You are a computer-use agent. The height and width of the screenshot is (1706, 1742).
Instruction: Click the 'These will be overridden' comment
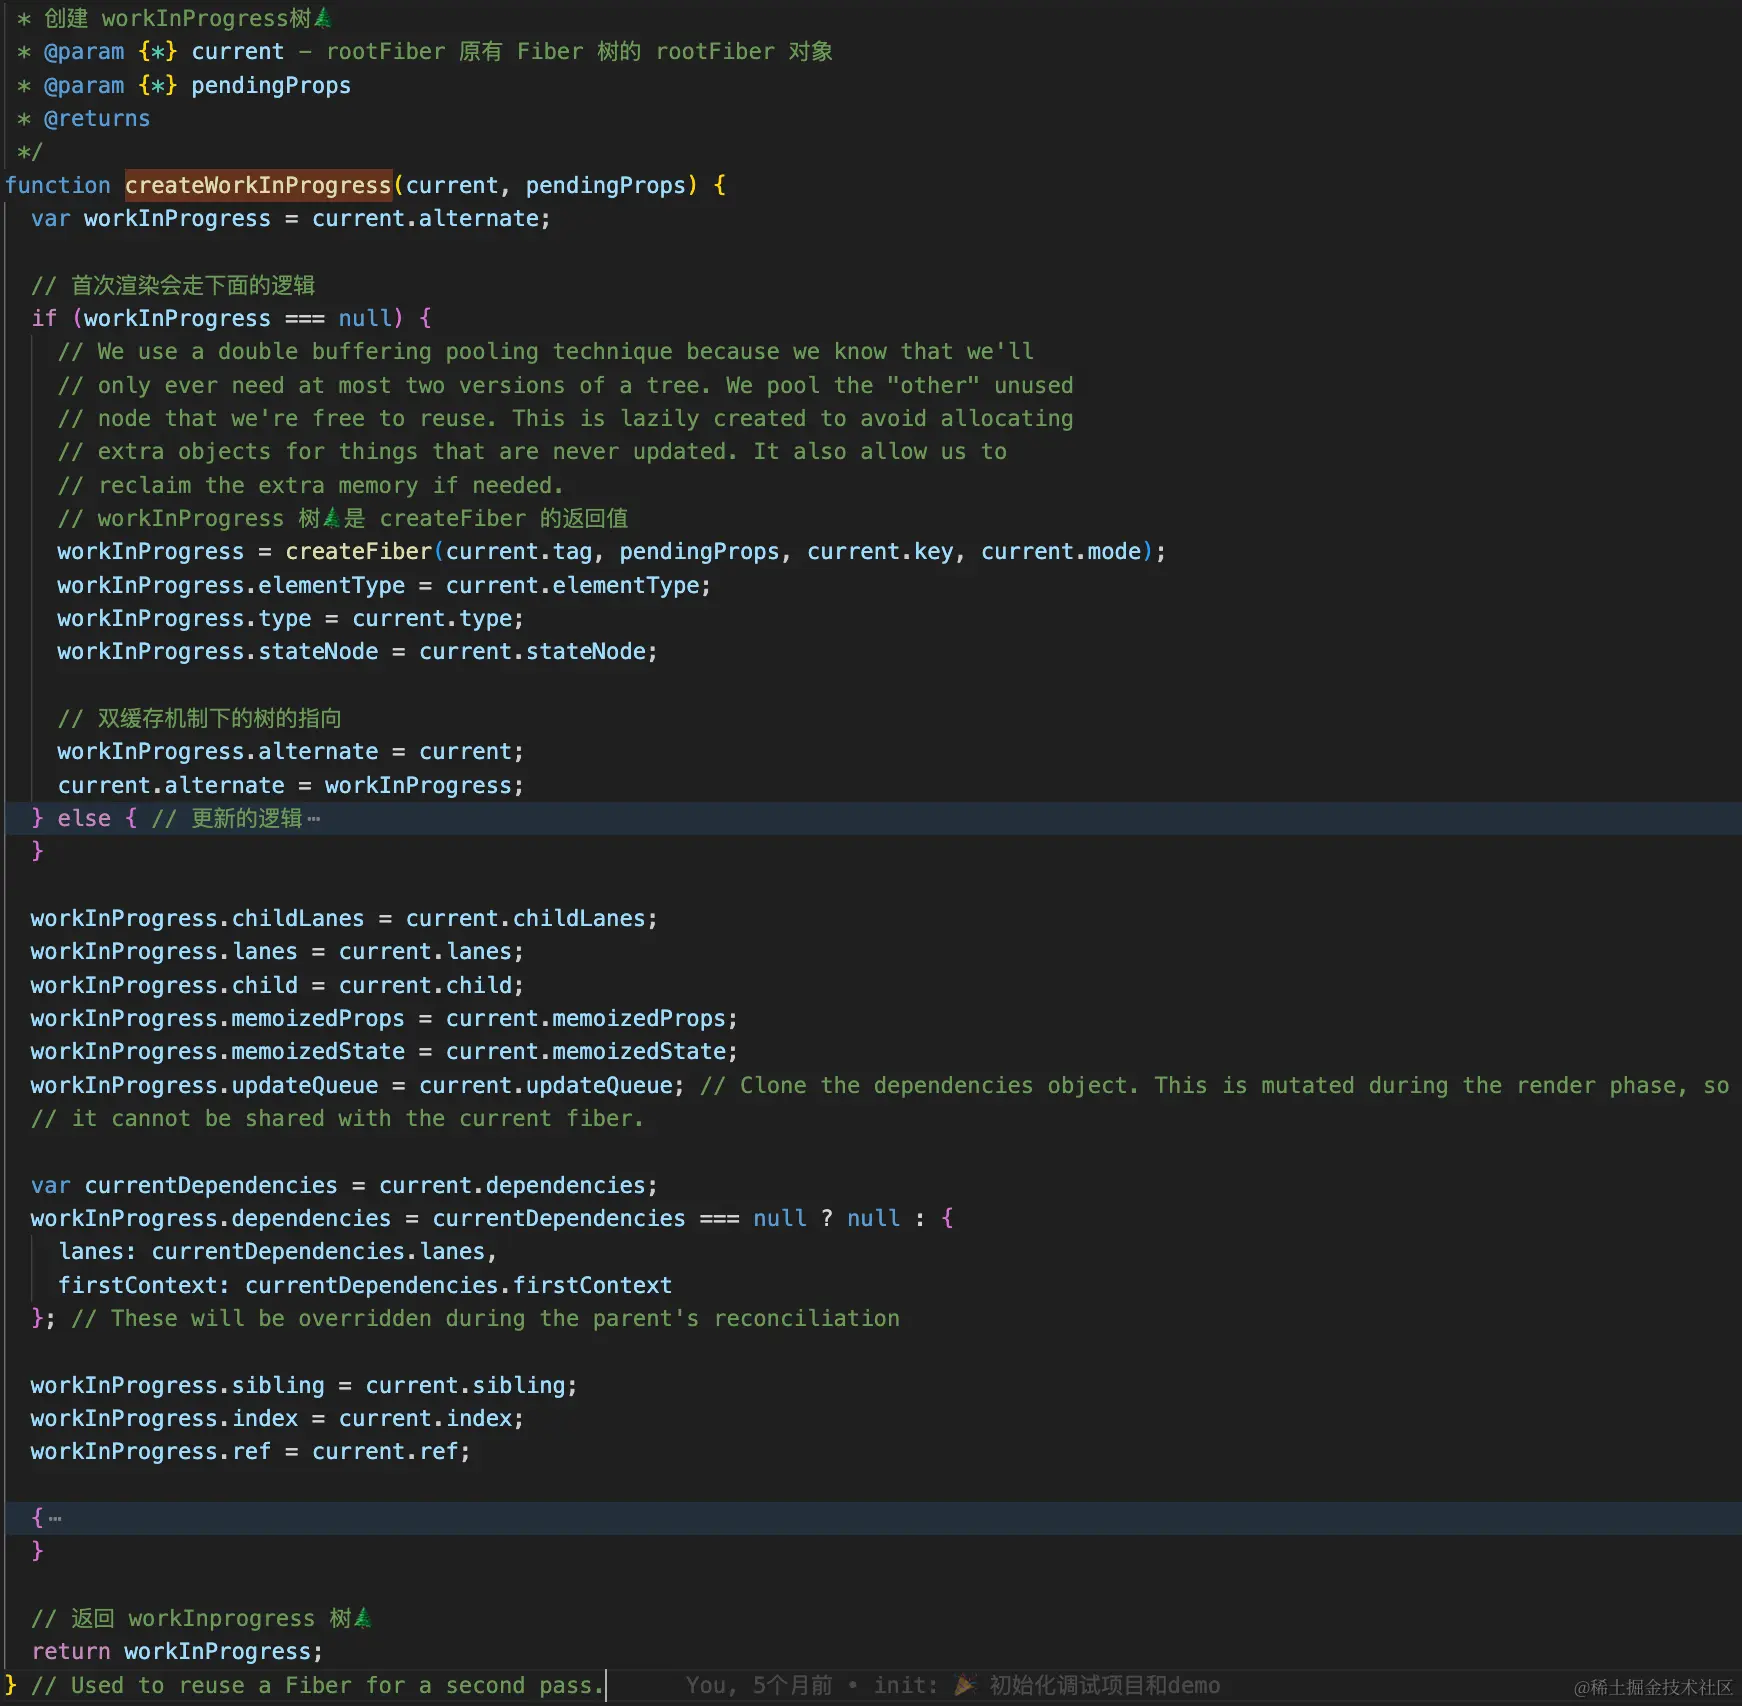[x=485, y=1318]
